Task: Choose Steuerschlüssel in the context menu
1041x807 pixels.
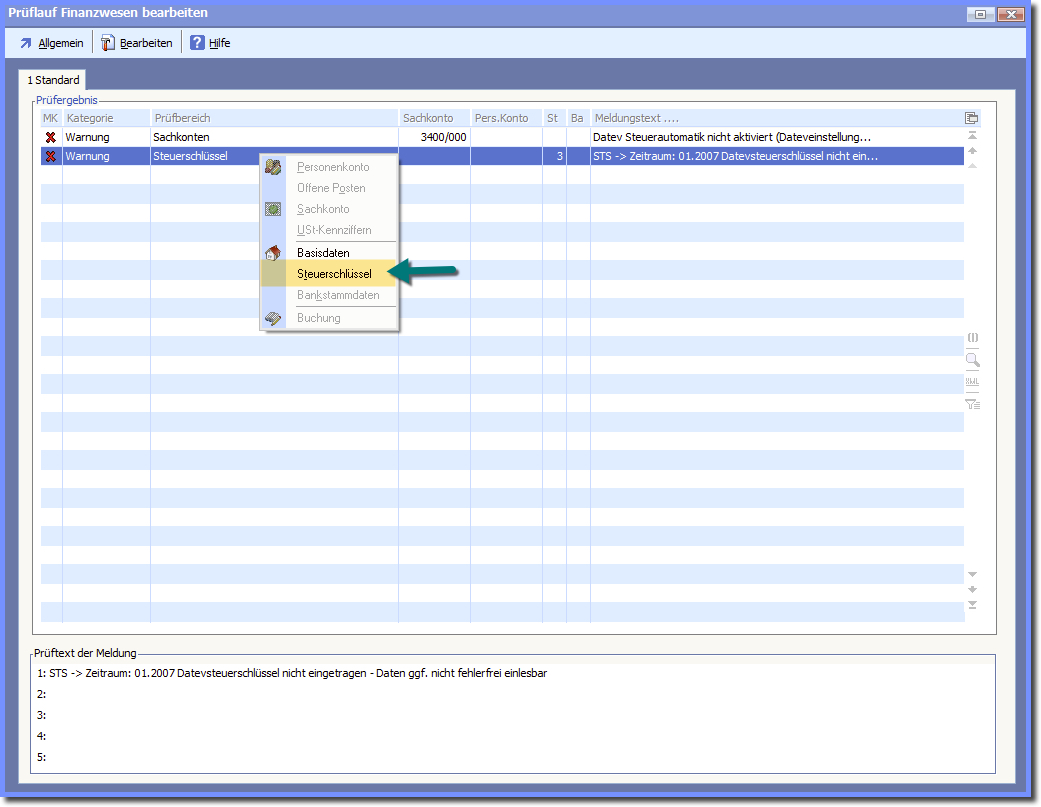Action: pos(334,274)
